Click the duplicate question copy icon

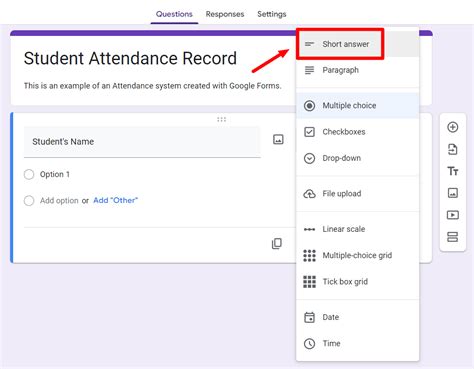pos(277,244)
